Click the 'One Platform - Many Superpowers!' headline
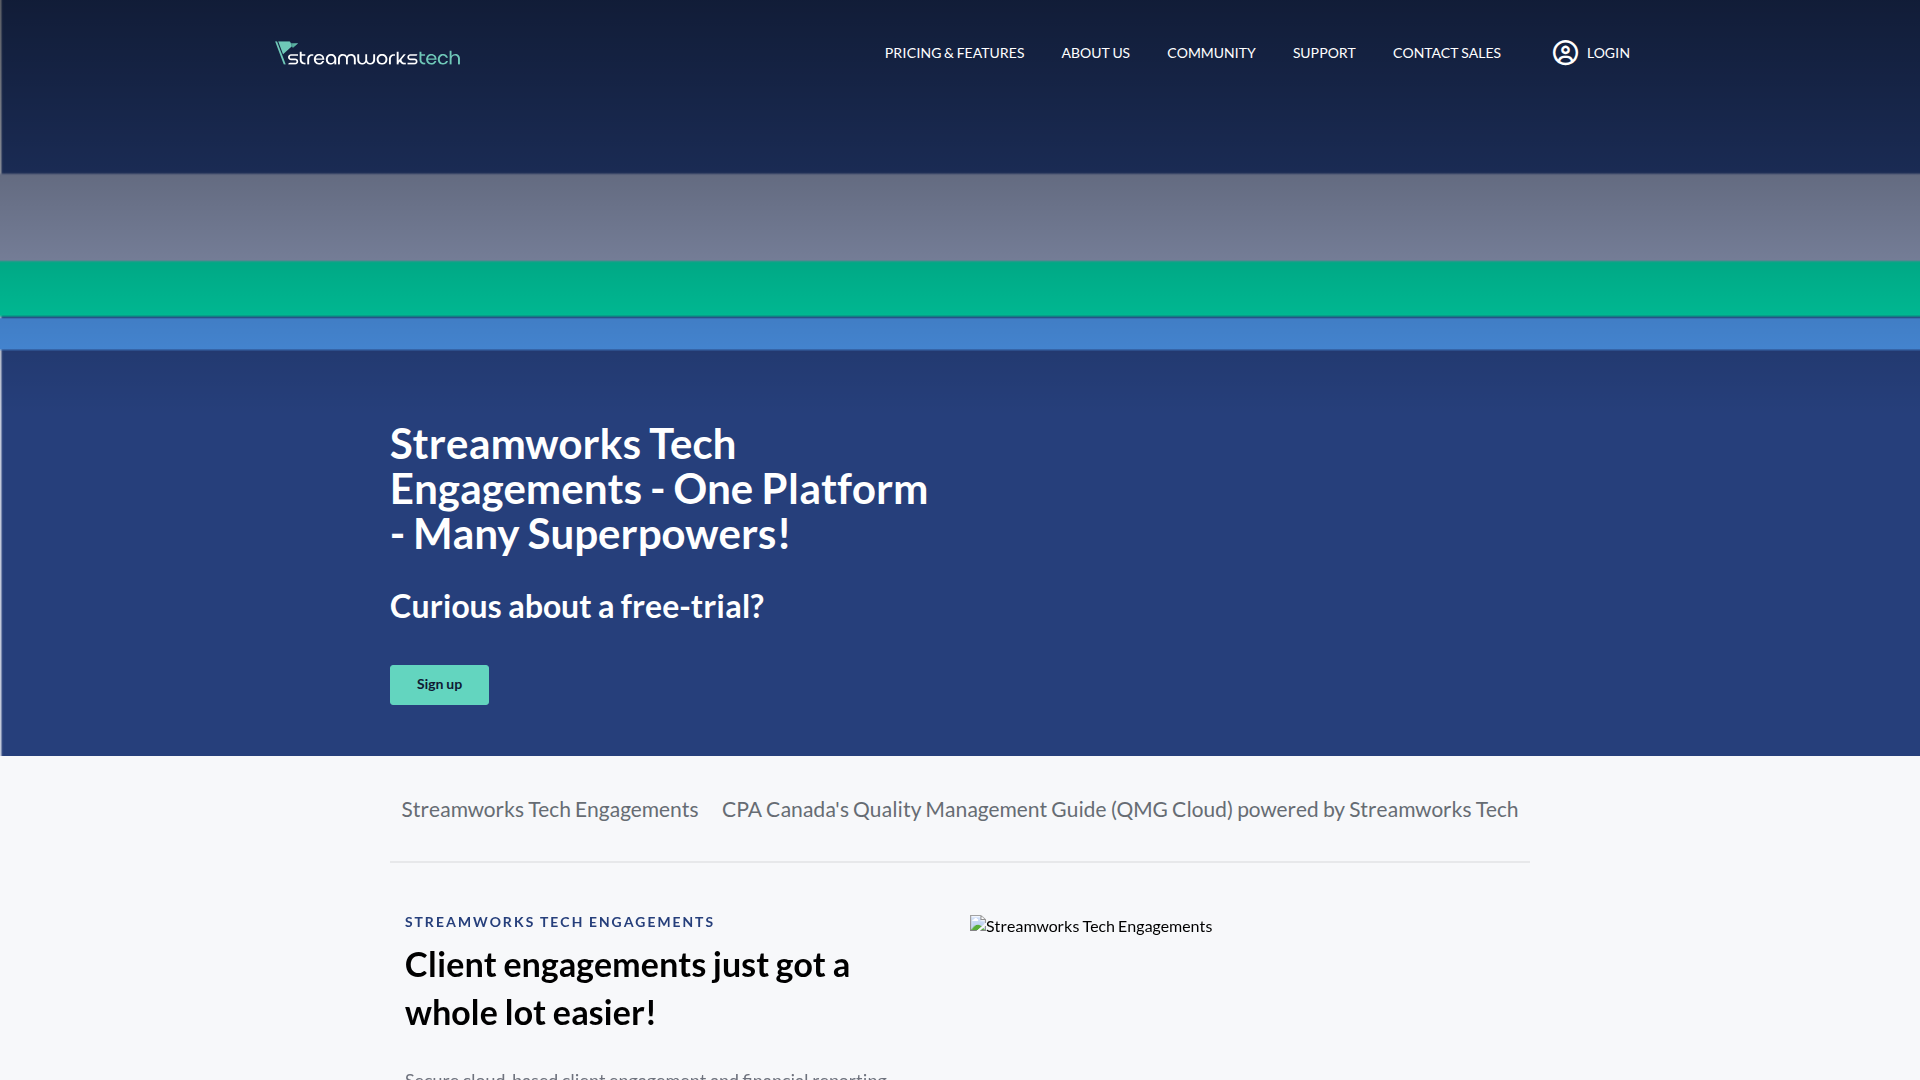 point(658,489)
